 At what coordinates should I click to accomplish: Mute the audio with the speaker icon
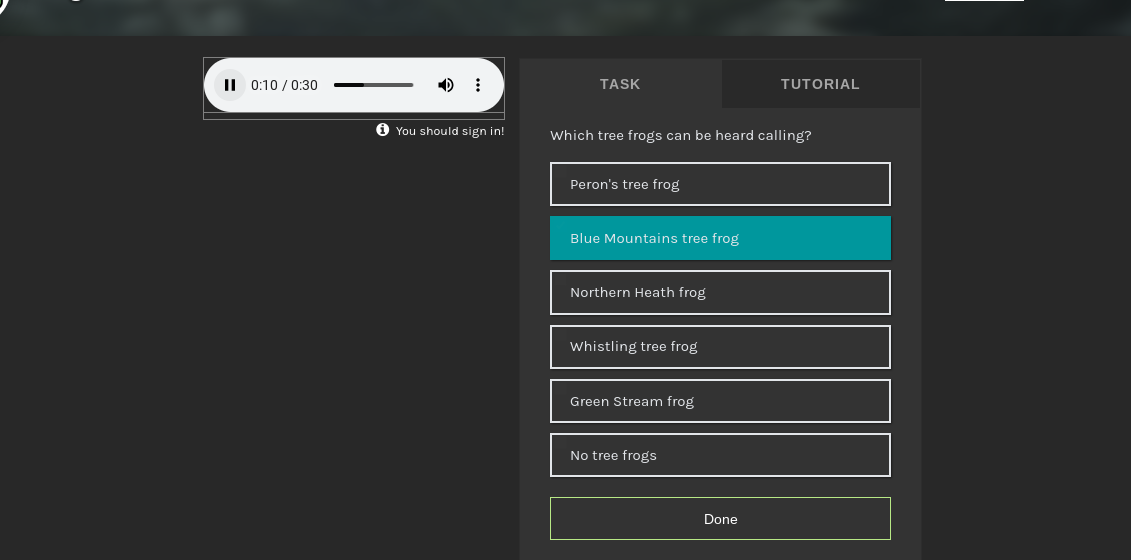pyautogui.click(x=446, y=85)
